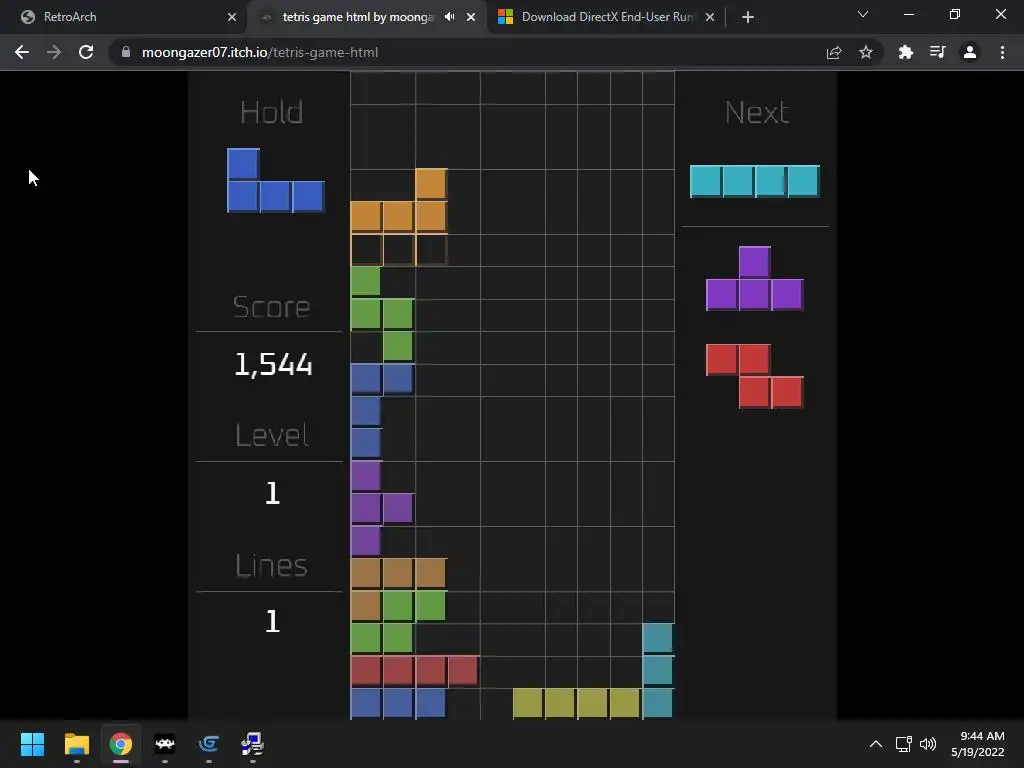Click the Level label

(x=272, y=435)
